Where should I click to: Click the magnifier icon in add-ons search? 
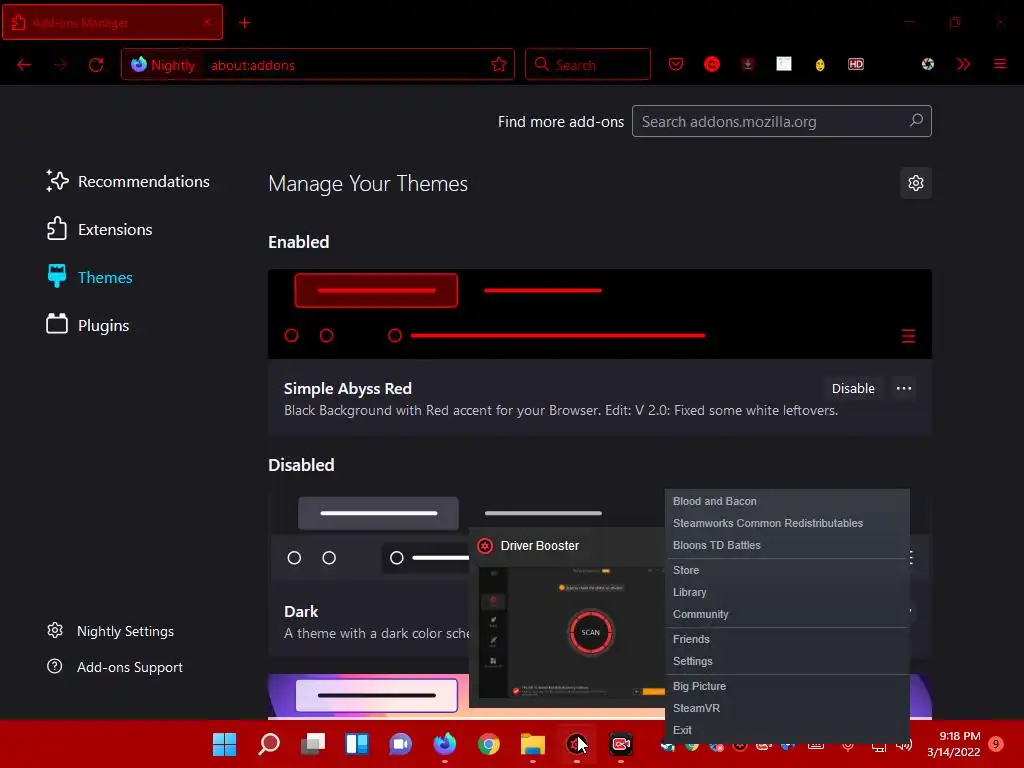point(916,120)
